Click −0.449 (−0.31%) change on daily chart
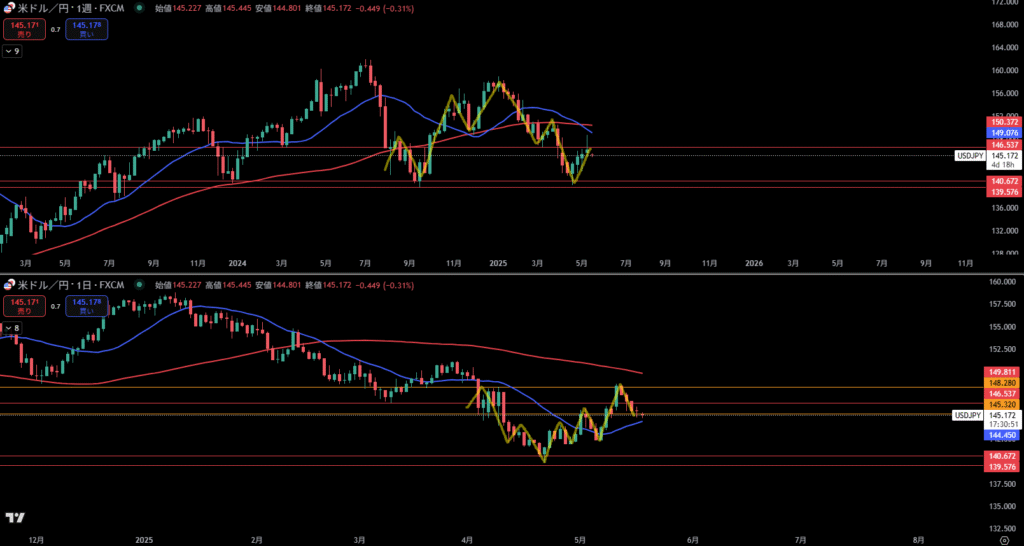 click(384, 285)
